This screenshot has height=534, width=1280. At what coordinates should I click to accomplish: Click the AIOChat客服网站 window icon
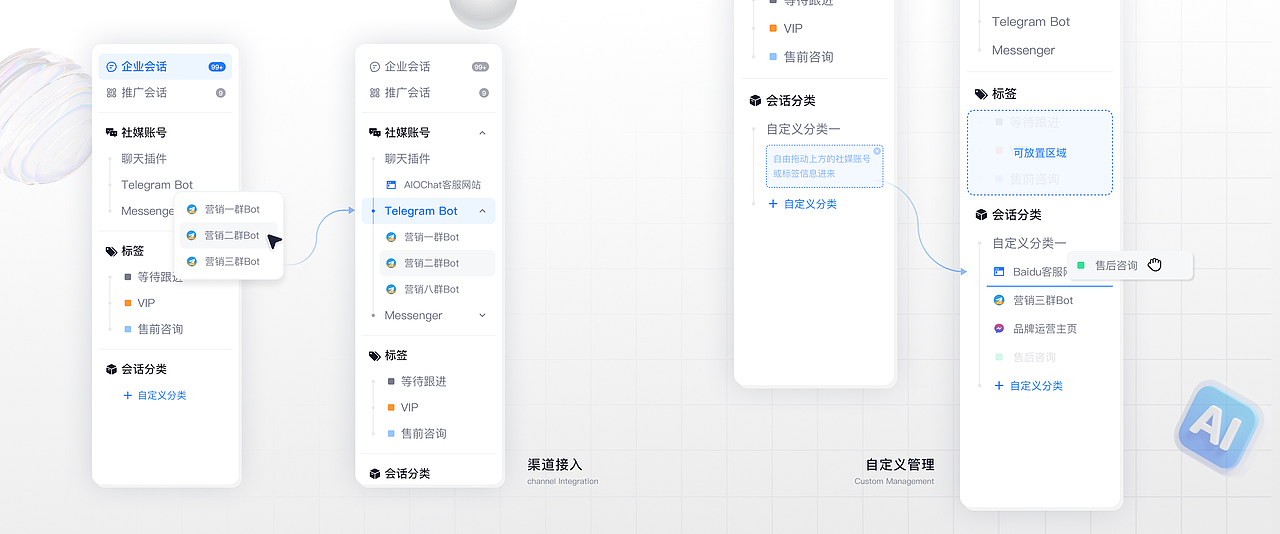coord(392,185)
